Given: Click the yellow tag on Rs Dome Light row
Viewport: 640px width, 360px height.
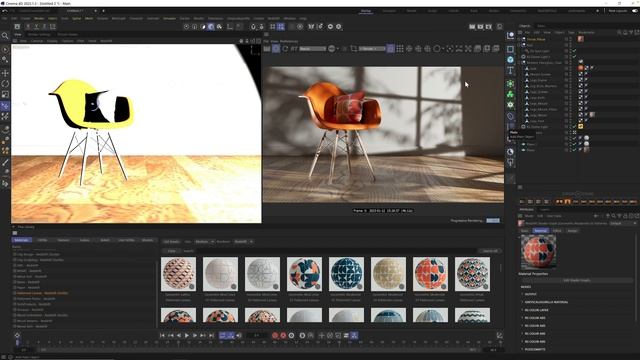Looking at the screenshot, I should (x=580, y=127).
